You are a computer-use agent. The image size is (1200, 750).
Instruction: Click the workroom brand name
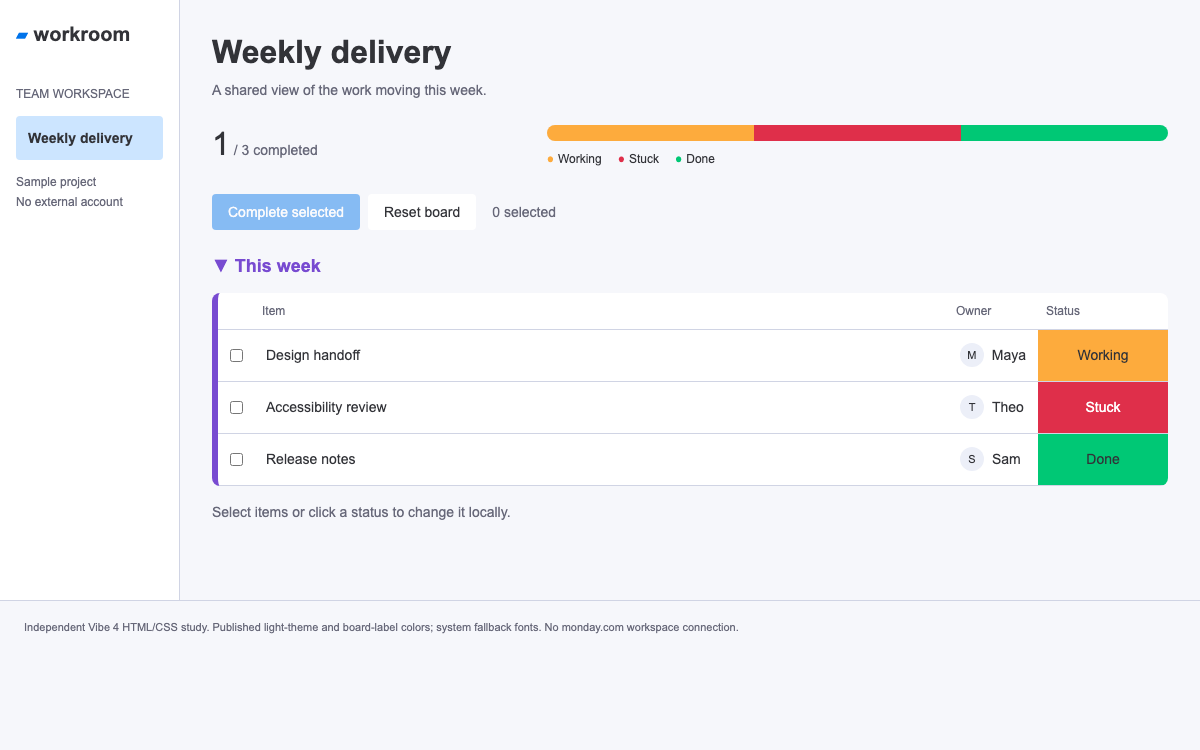point(82,34)
